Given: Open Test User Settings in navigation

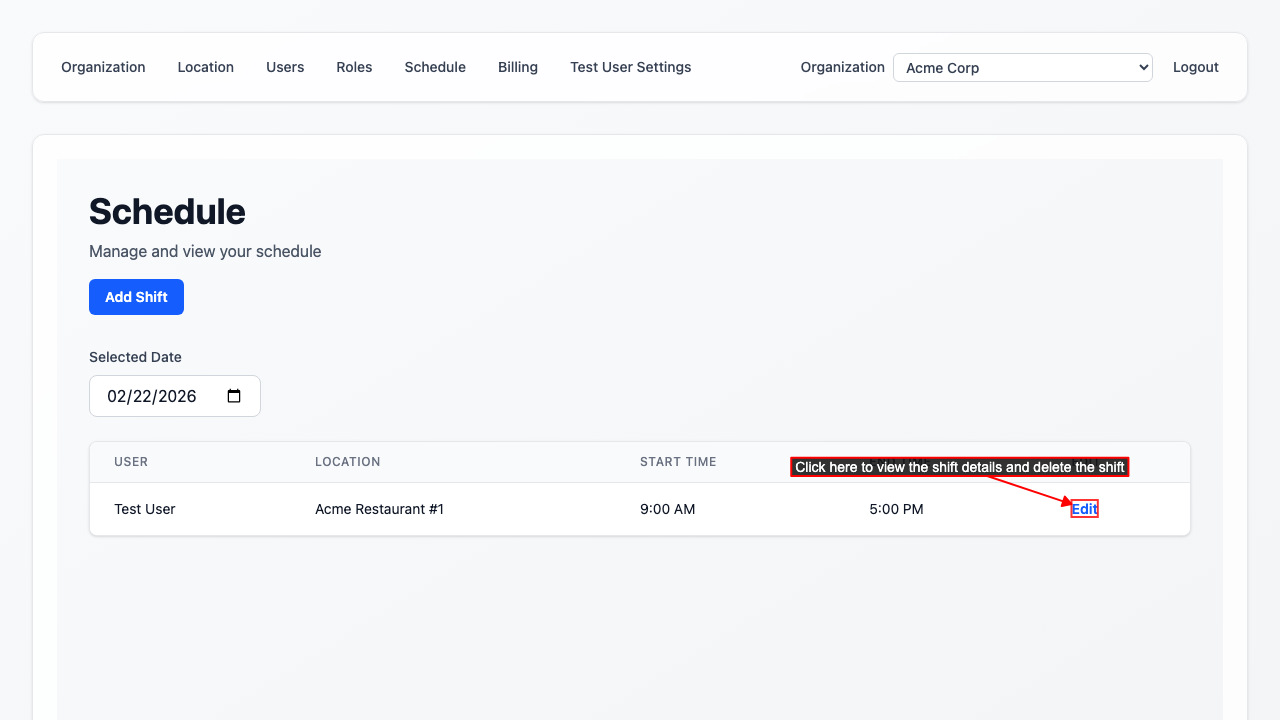Looking at the screenshot, I should pyautogui.click(x=630, y=67).
